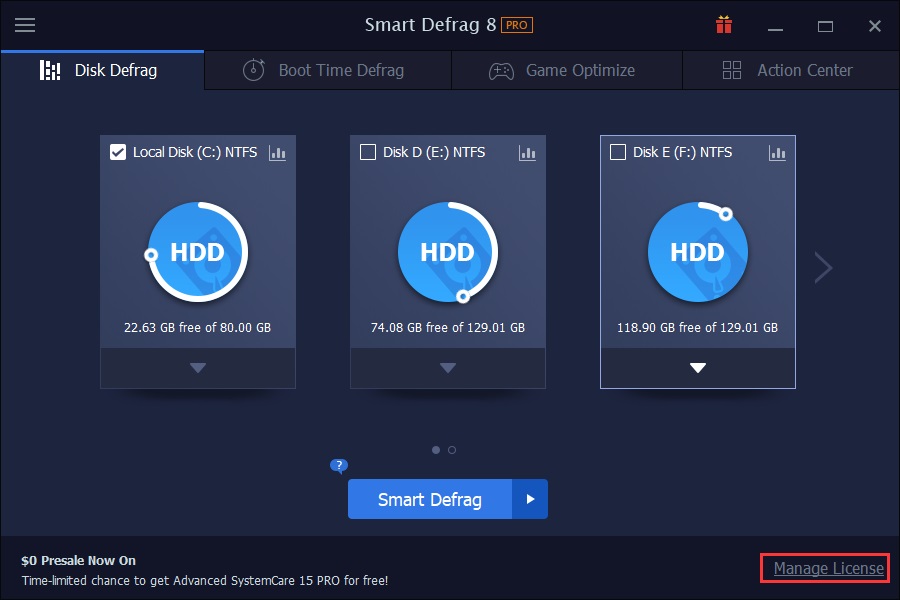The width and height of the screenshot is (900, 600).
Task: Go to the first disk page dot
Action: [436, 450]
